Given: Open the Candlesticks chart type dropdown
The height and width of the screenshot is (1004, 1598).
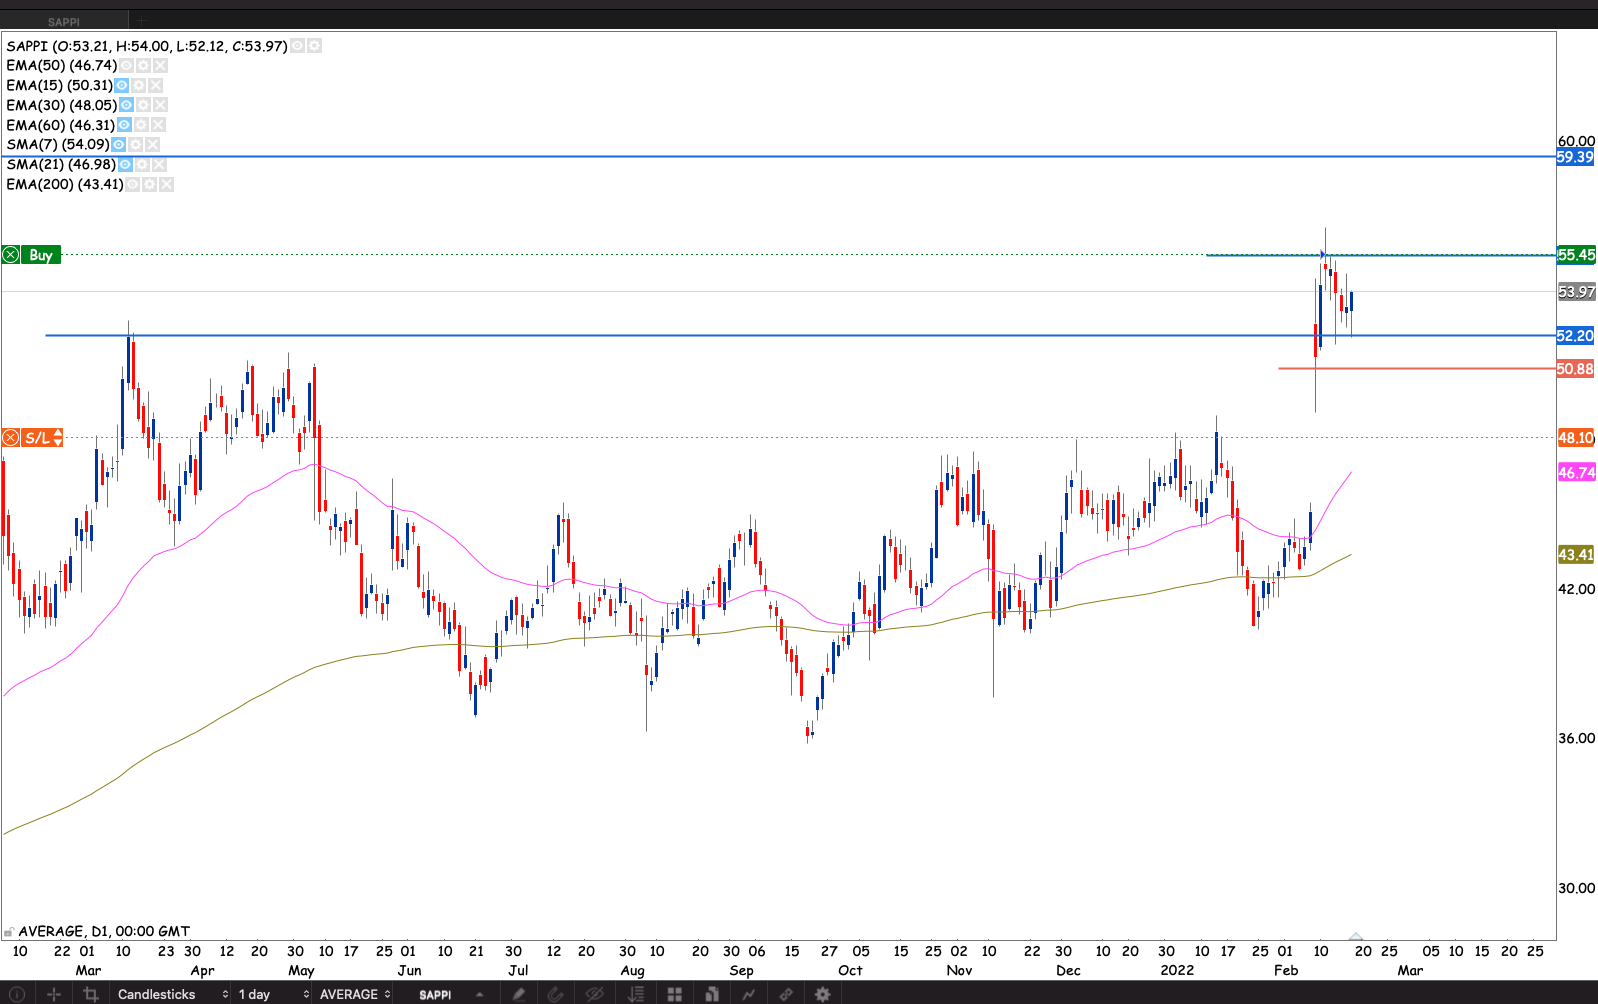Looking at the screenshot, I should (x=172, y=994).
